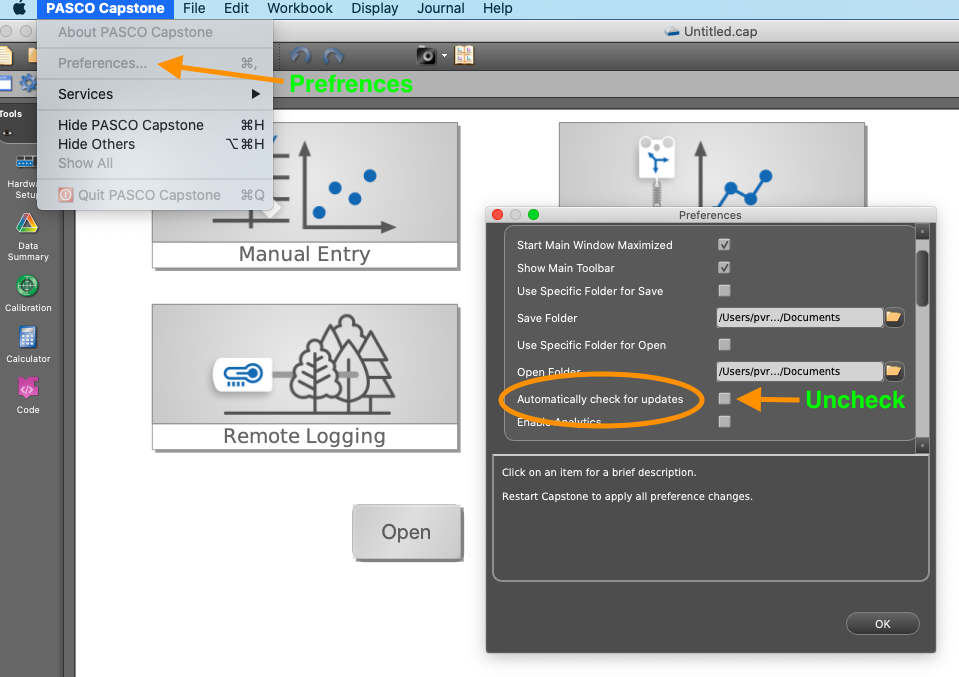Select Manual Entry template thumbnail
This screenshot has height=677, width=959.
(x=305, y=196)
